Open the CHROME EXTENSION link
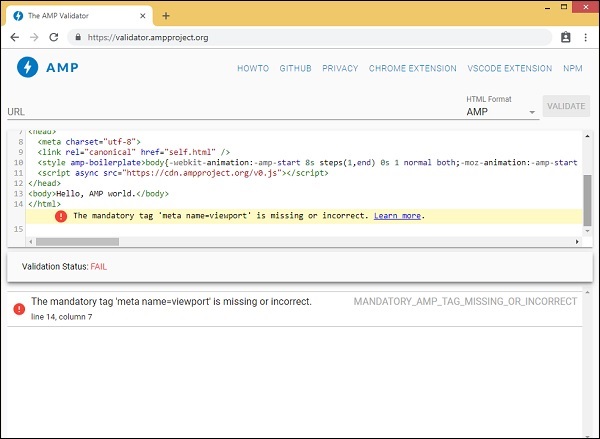This screenshot has width=600, height=439. point(412,69)
